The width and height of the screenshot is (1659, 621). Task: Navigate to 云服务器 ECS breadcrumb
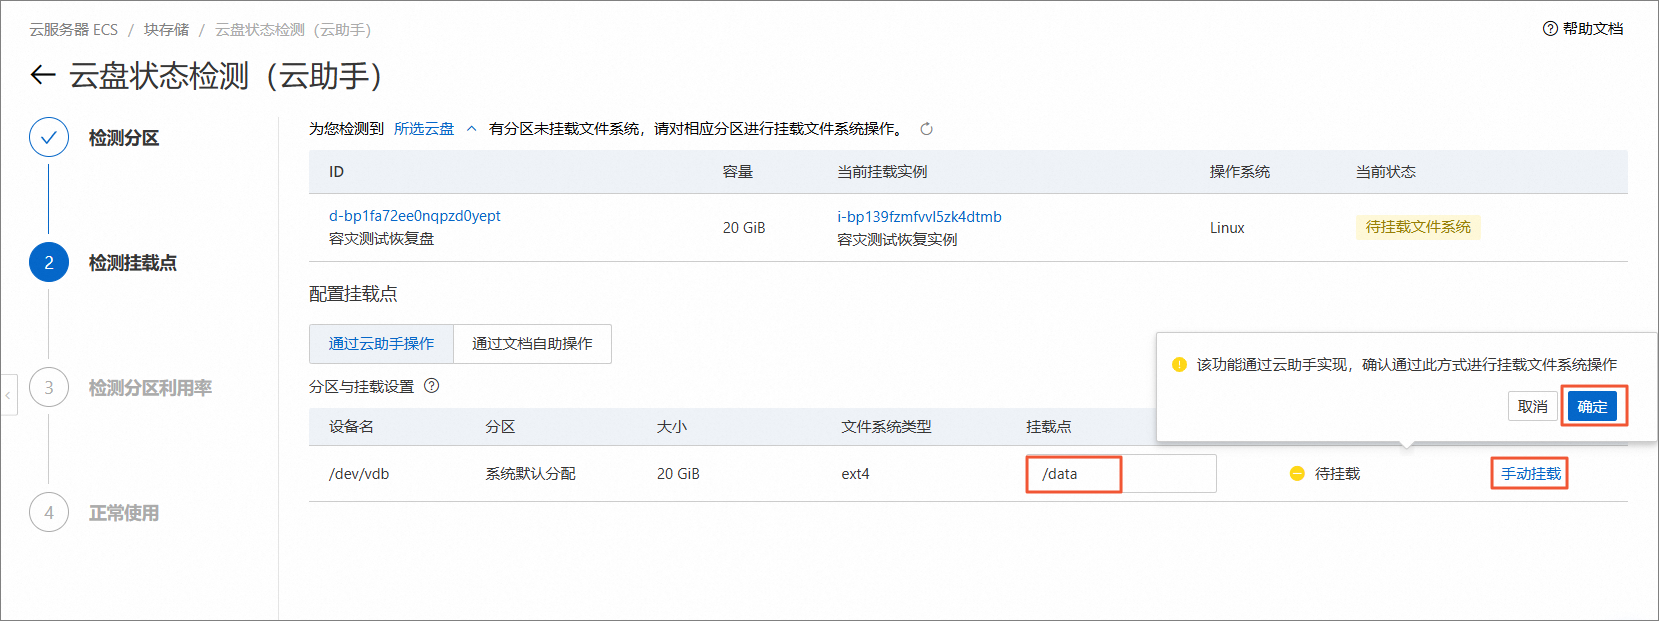tap(73, 30)
